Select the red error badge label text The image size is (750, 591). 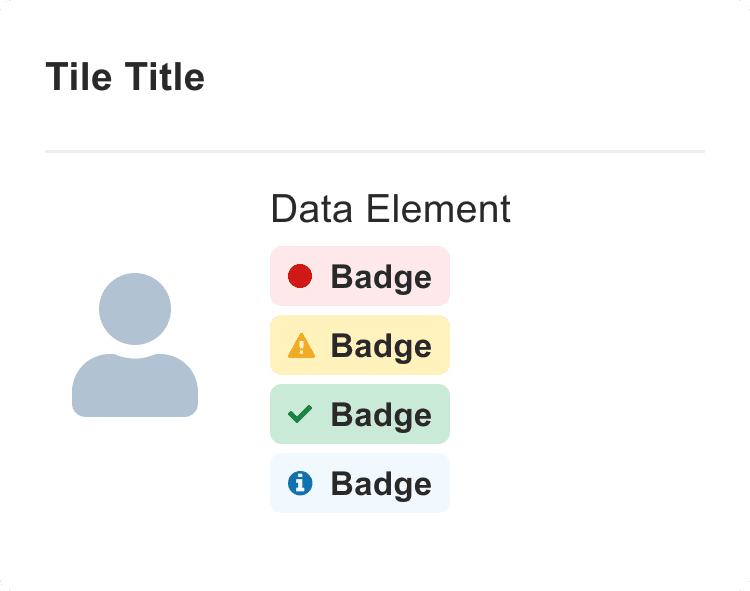[381, 277]
